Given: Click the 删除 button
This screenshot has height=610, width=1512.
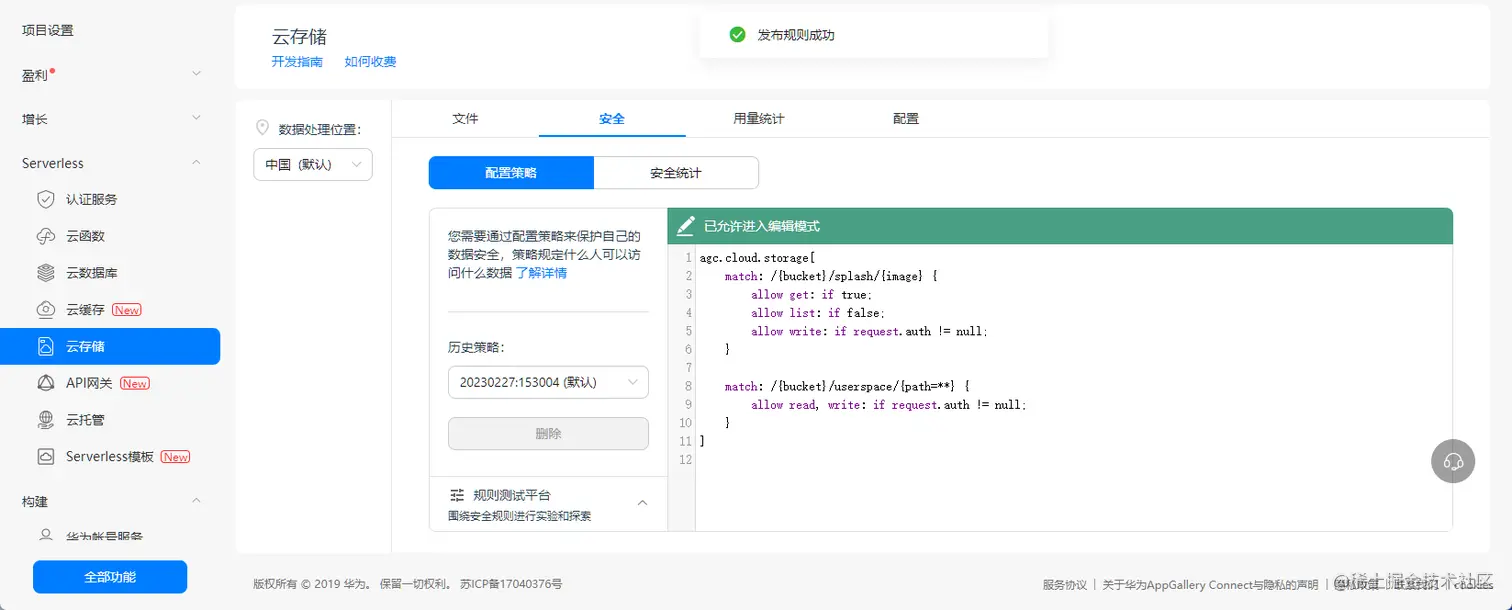Looking at the screenshot, I should pyautogui.click(x=548, y=434).
